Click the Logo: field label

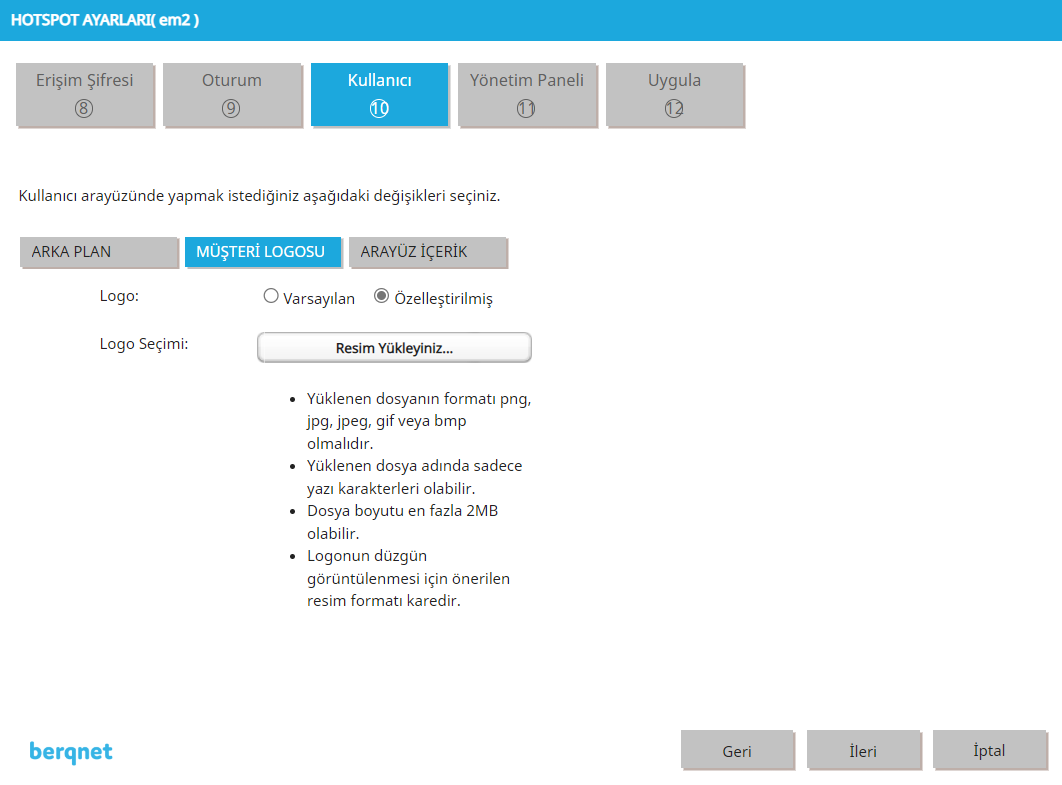(x=119, y=297)
